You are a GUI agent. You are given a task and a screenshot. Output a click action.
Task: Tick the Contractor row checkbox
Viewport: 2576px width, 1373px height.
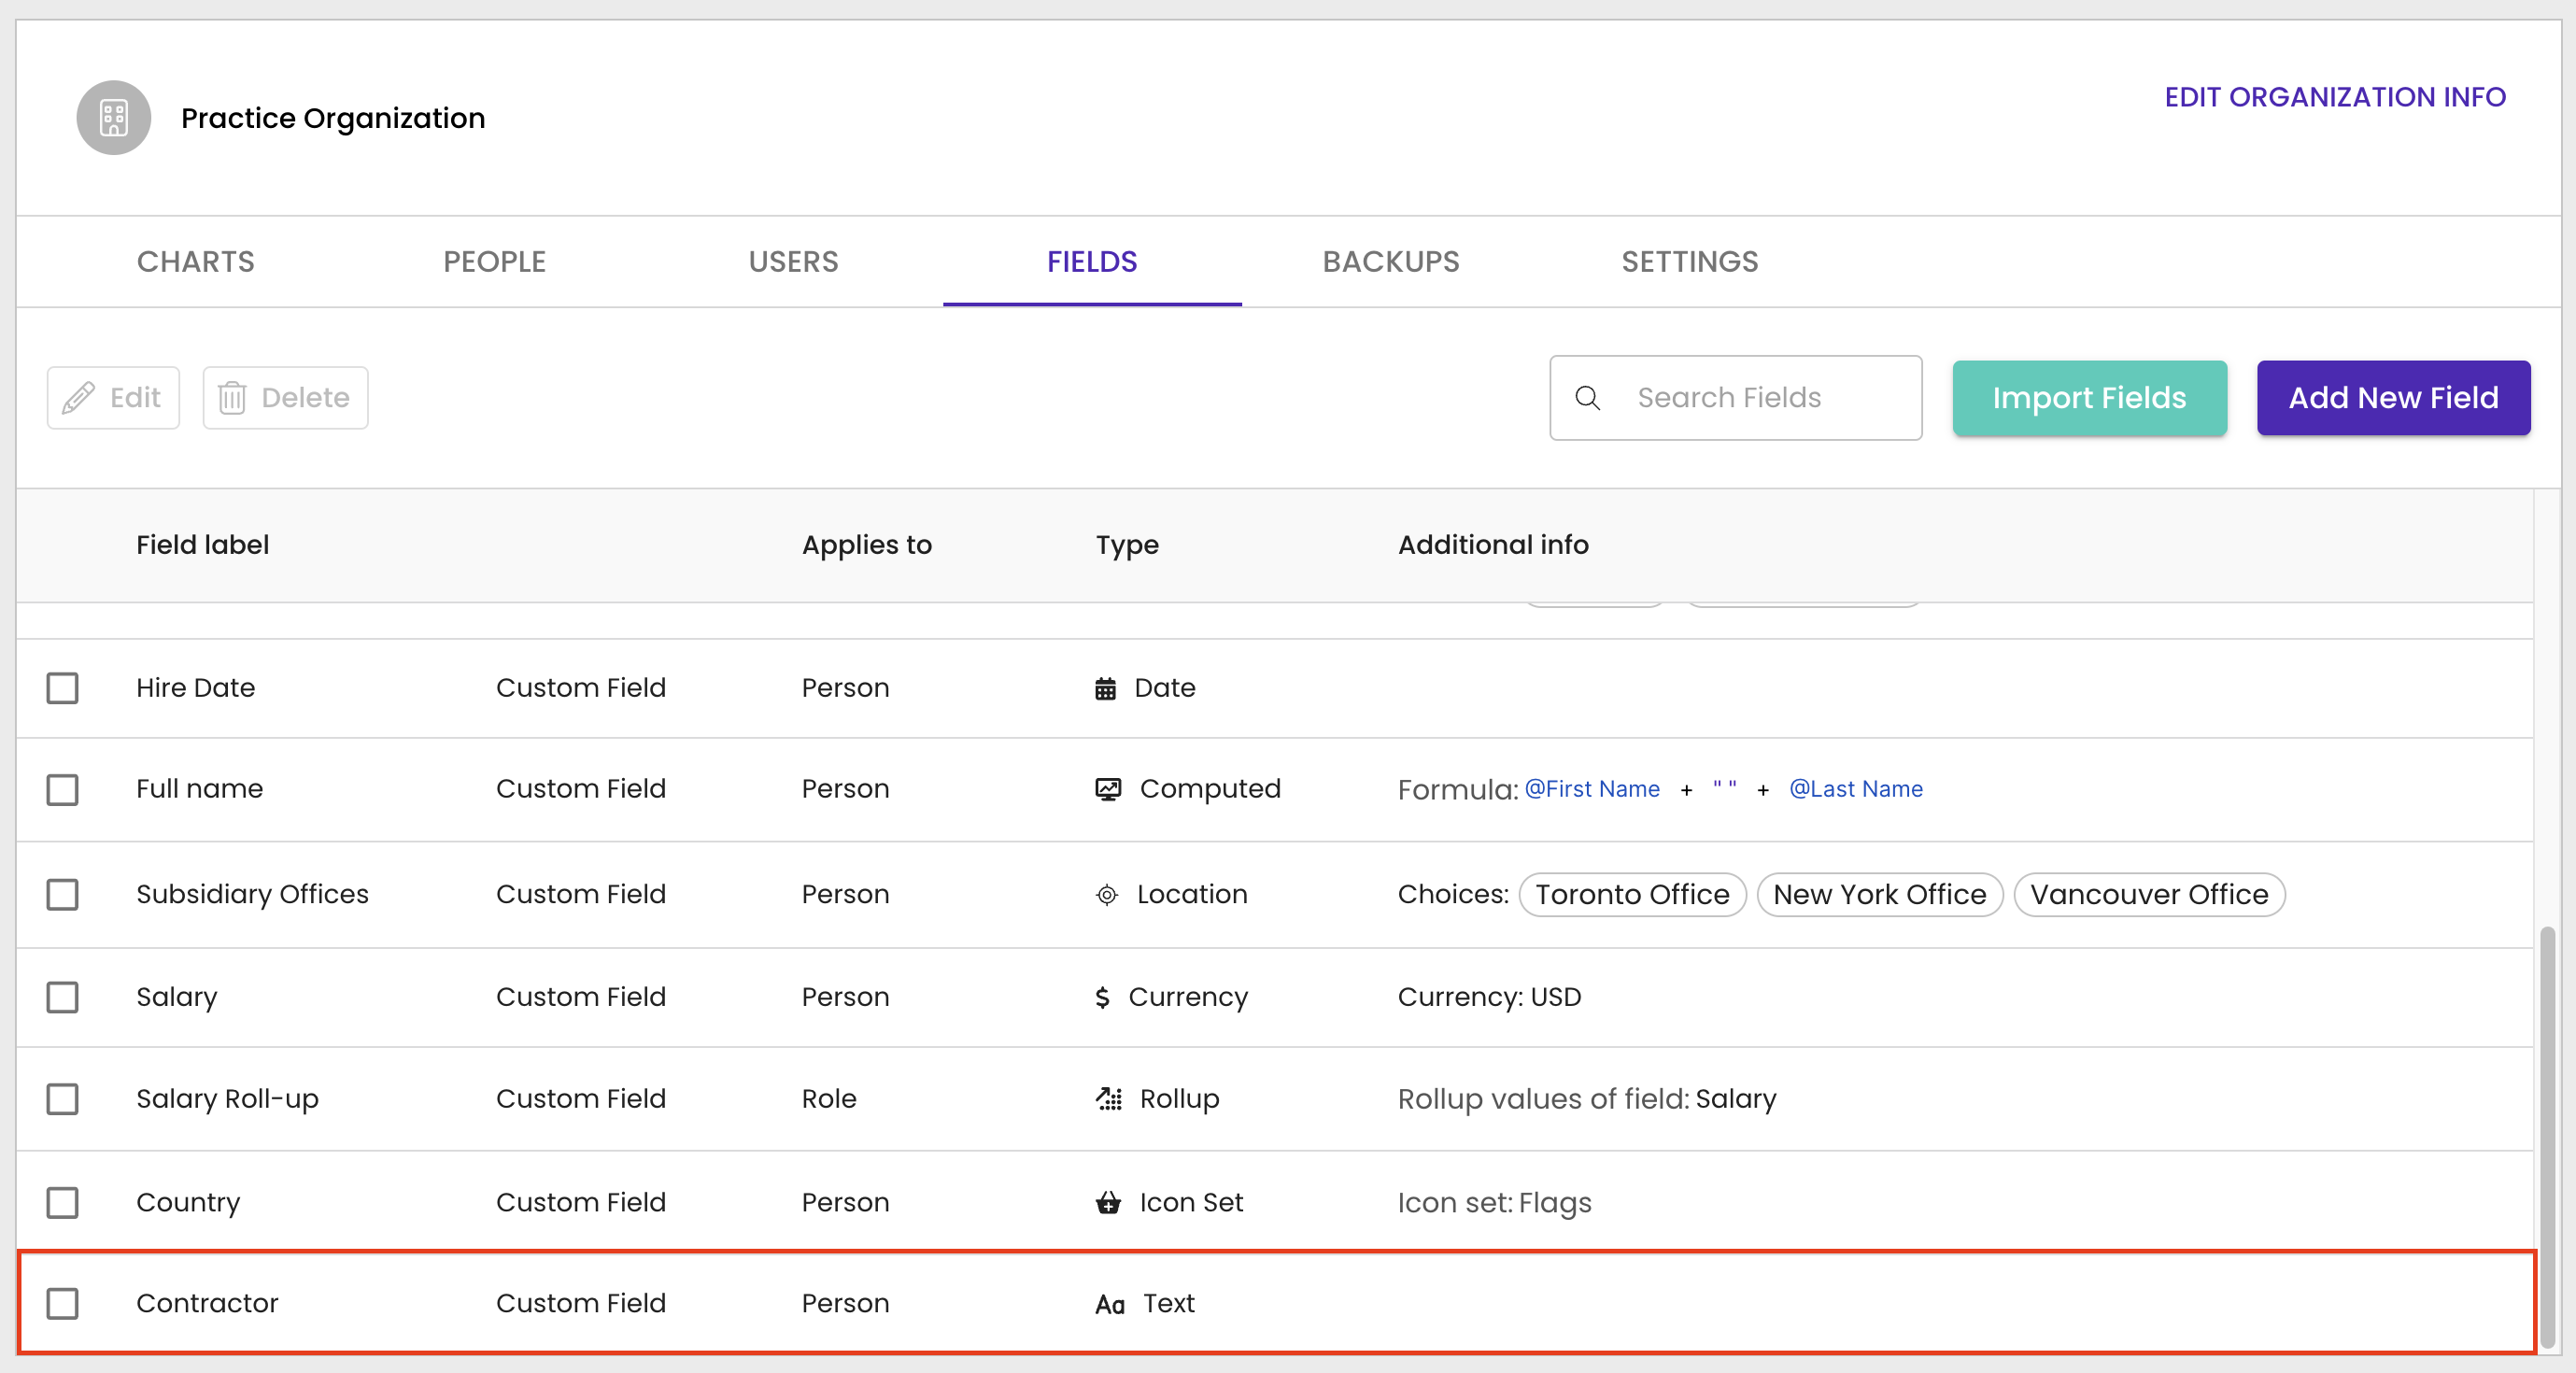(x=62, y=1303)
